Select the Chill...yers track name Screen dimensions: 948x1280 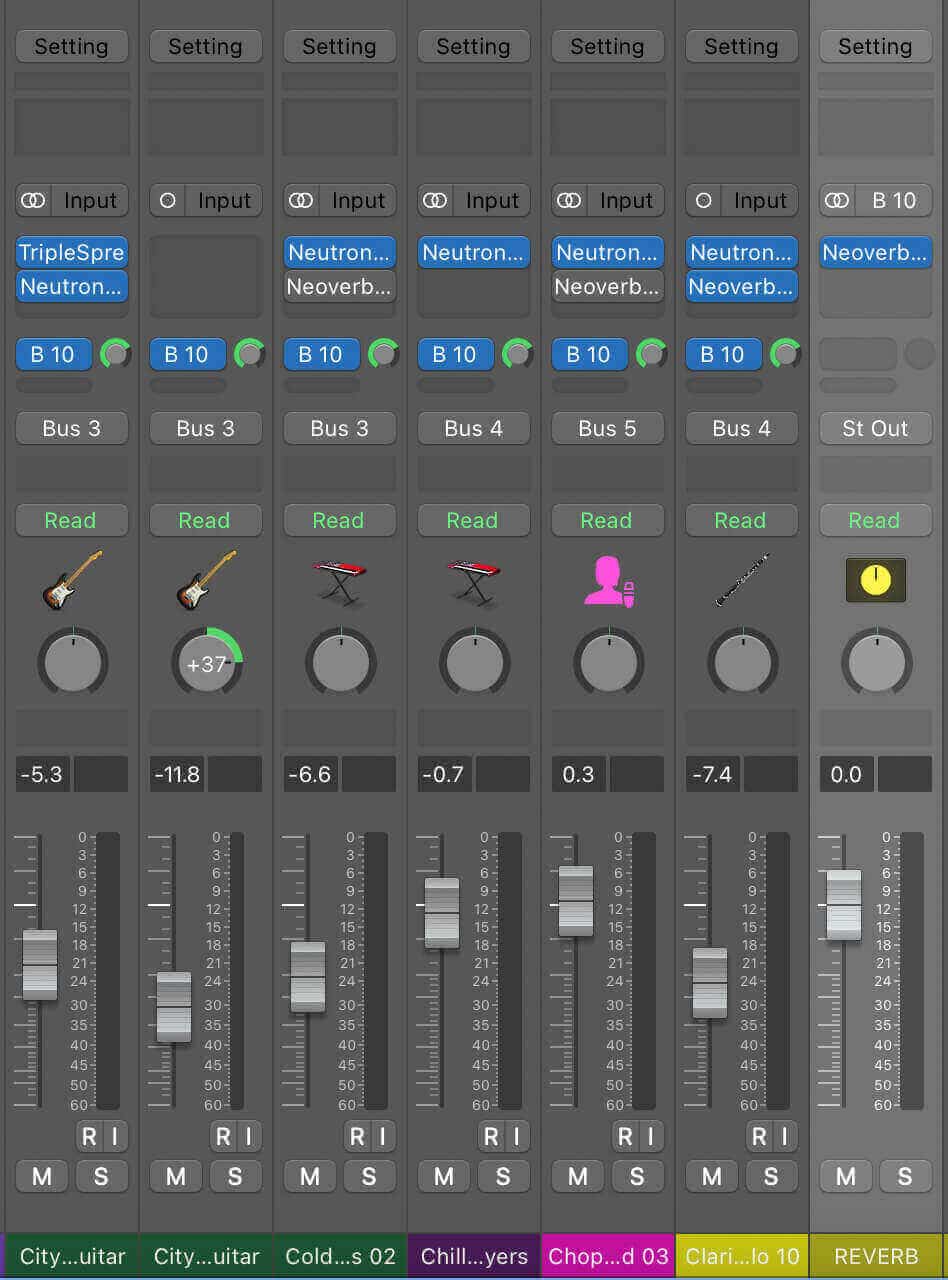coord(473,1256)
